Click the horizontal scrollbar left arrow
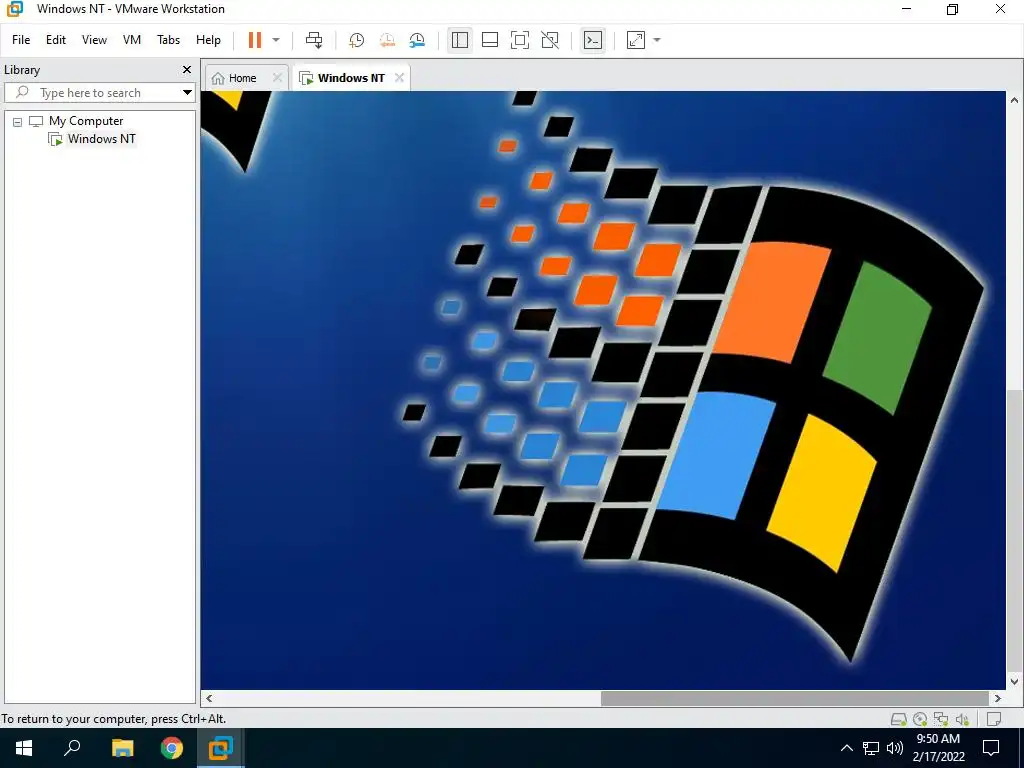 pyautogui.click(x=209, y=698)
